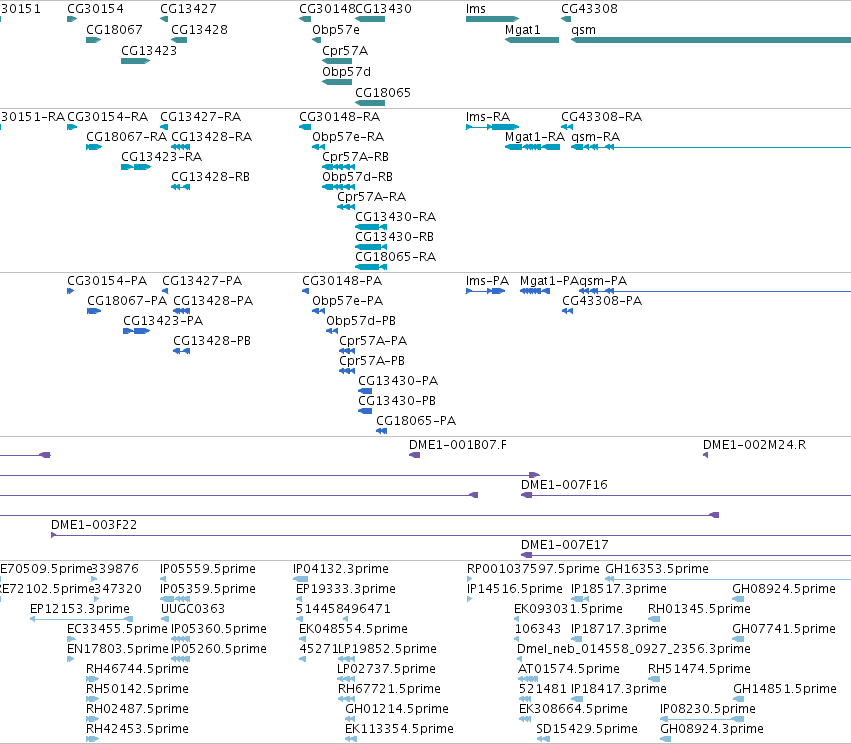Viewport: 851px width, 744px height.
Task: Open the DME1-007F16 clone feature
Action: [686, 495]
